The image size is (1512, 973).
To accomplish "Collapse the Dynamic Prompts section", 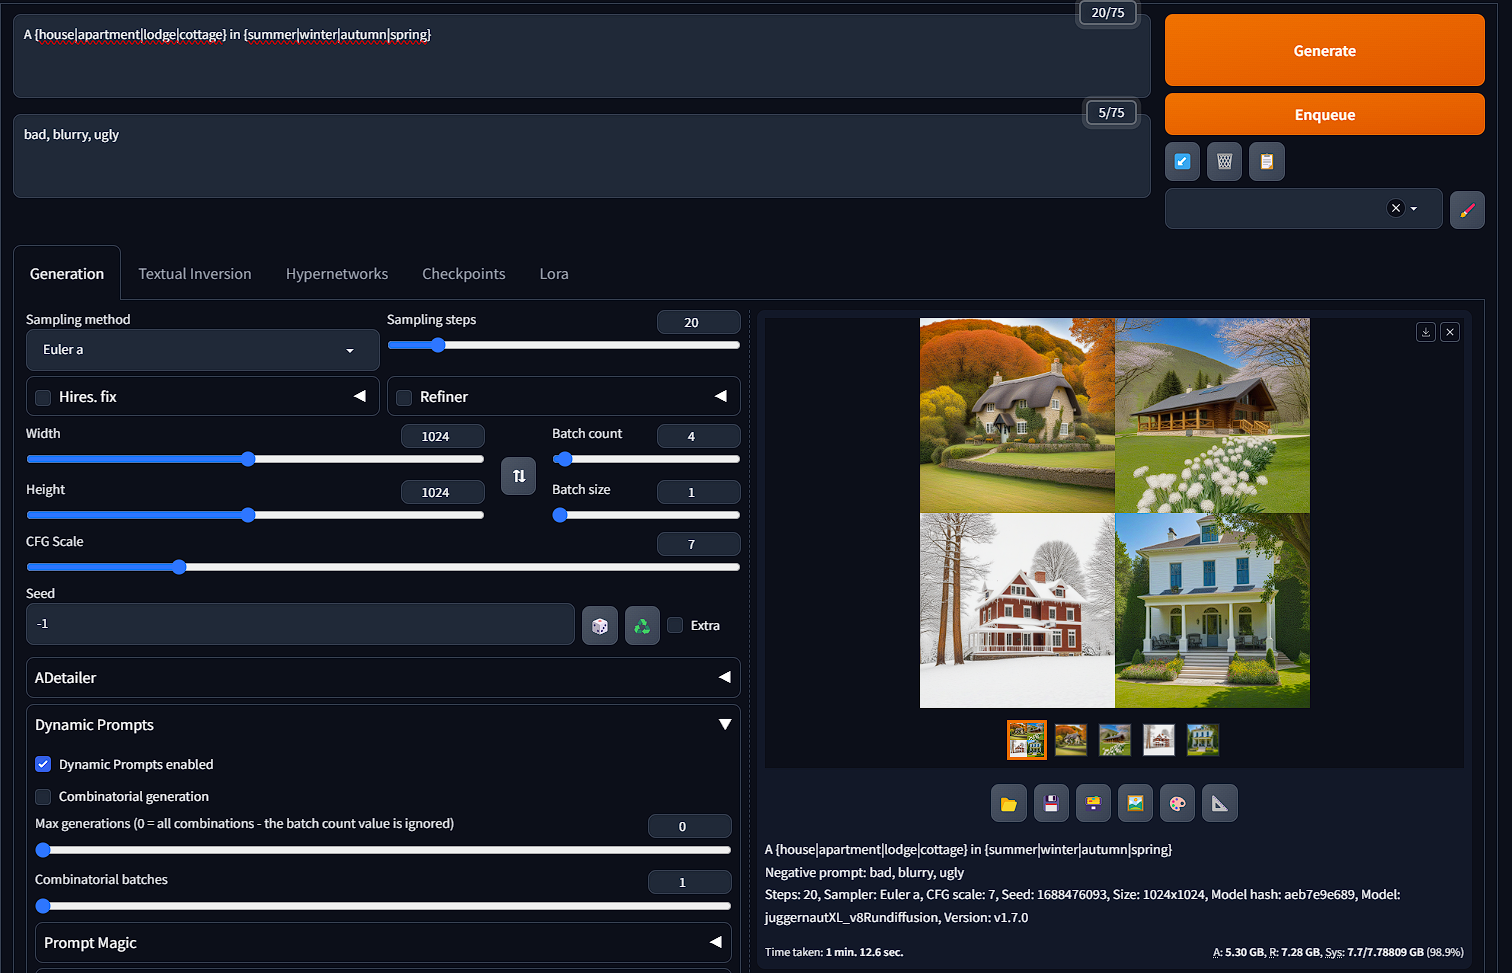I will (x=725, y=724).
